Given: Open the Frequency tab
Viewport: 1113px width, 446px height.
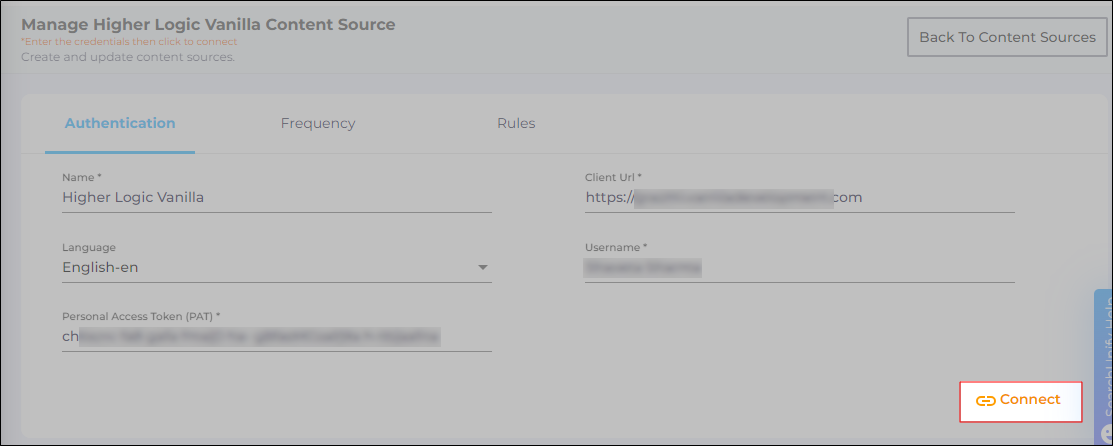Looking at the screenshot, I should 318,124.
